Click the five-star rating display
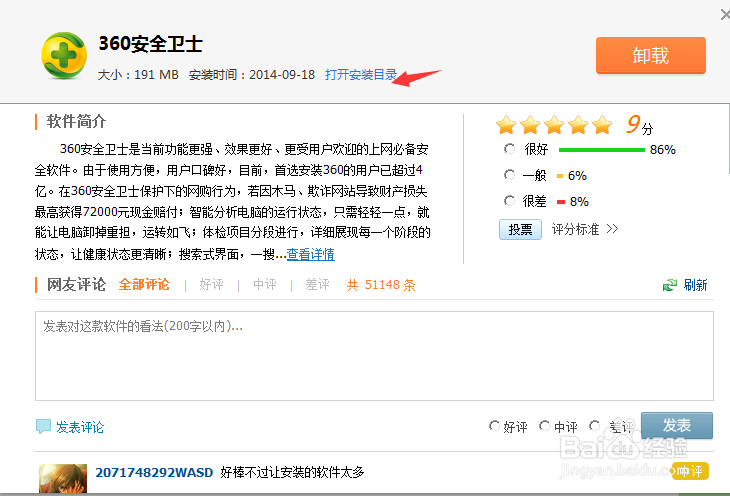This screenshot has height=496, width=730. (x=554, y=125)
